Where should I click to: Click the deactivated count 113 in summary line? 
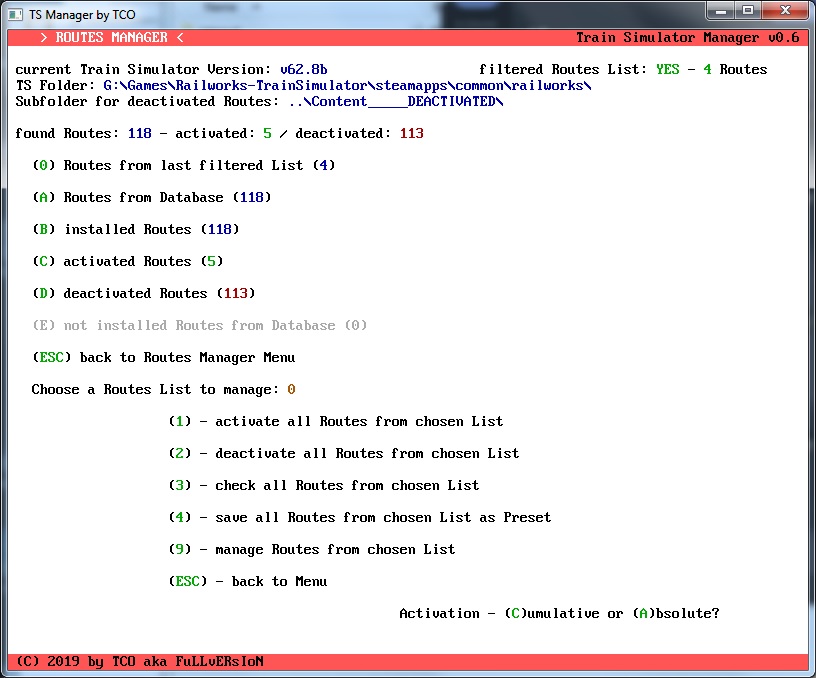point(412,134)
